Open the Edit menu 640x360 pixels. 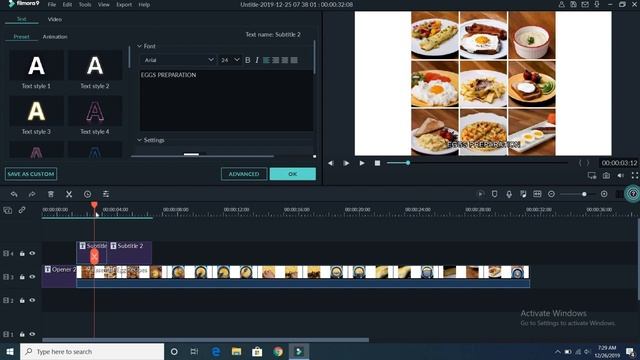pyautogui.click(x=67, y=4)
